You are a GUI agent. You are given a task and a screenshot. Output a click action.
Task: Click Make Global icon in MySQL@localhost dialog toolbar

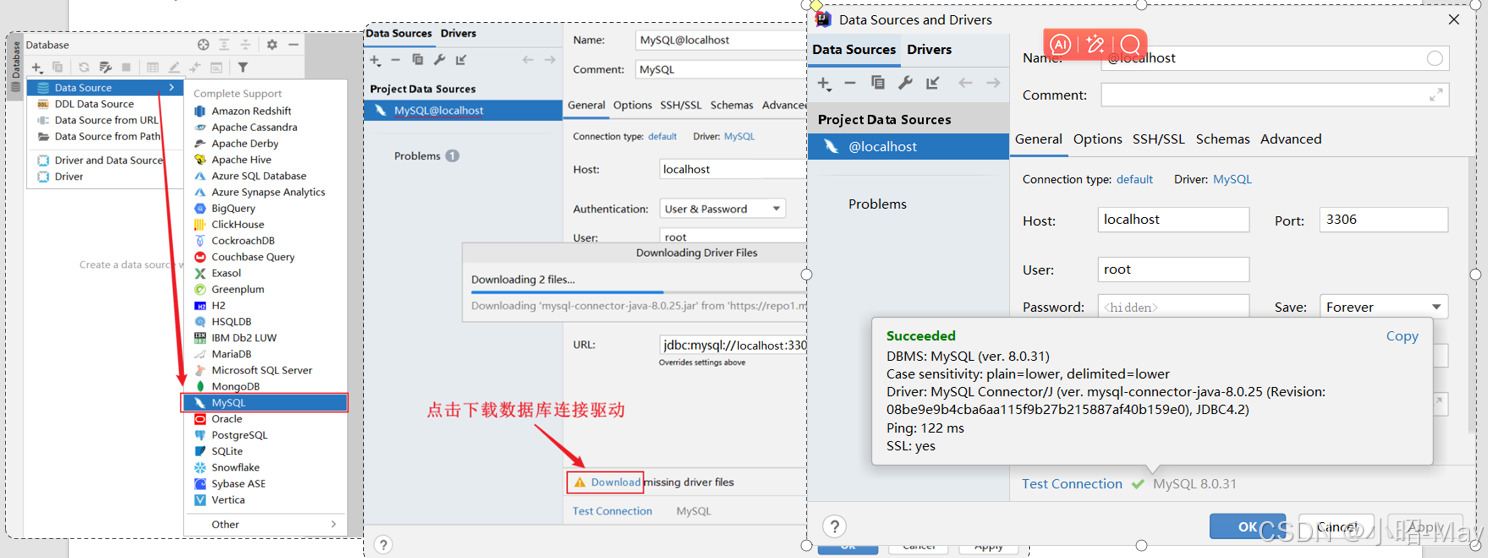click(x=461, y=60)
